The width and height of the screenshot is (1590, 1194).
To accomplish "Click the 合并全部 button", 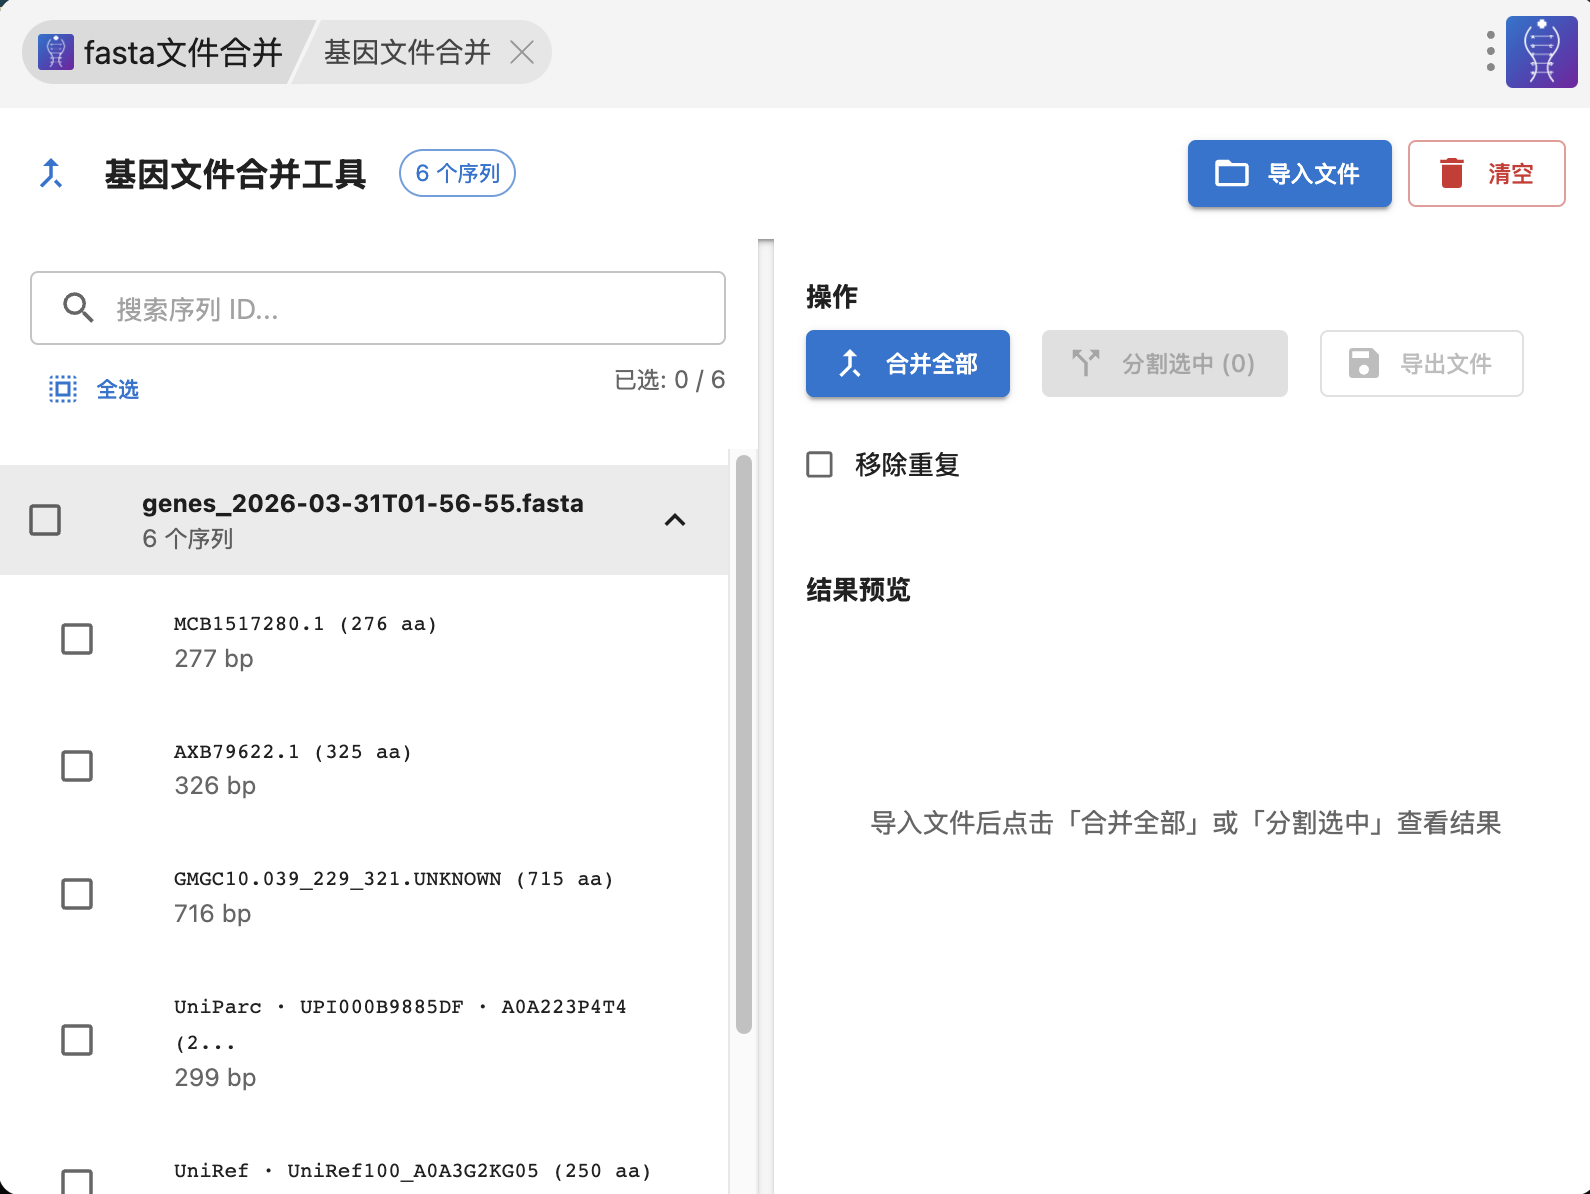I will tap(907, 364).
